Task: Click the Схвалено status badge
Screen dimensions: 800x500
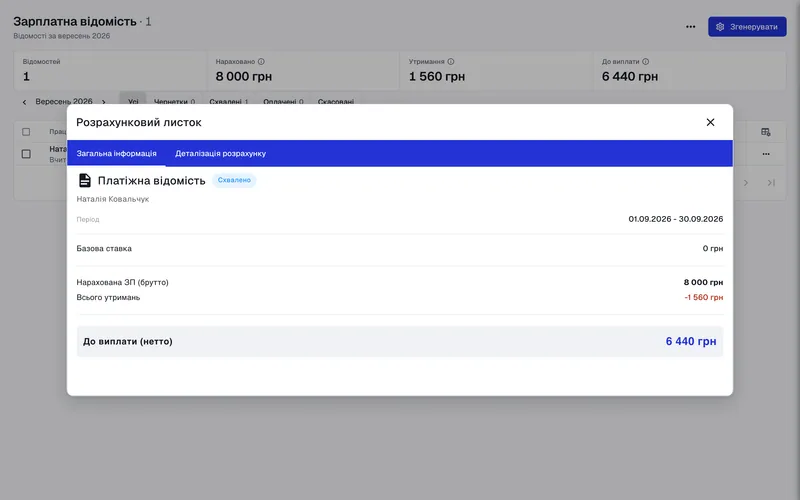Action: click(x=234, y=180)
